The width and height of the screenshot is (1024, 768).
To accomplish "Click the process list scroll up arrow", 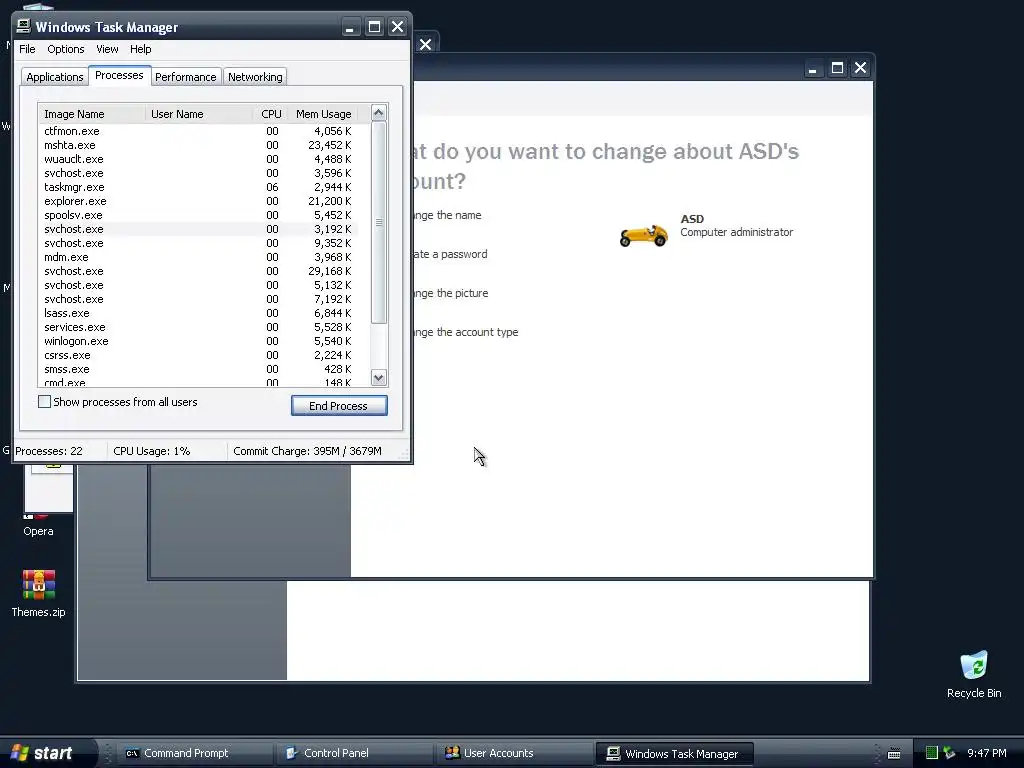I will tap(379, 113).
